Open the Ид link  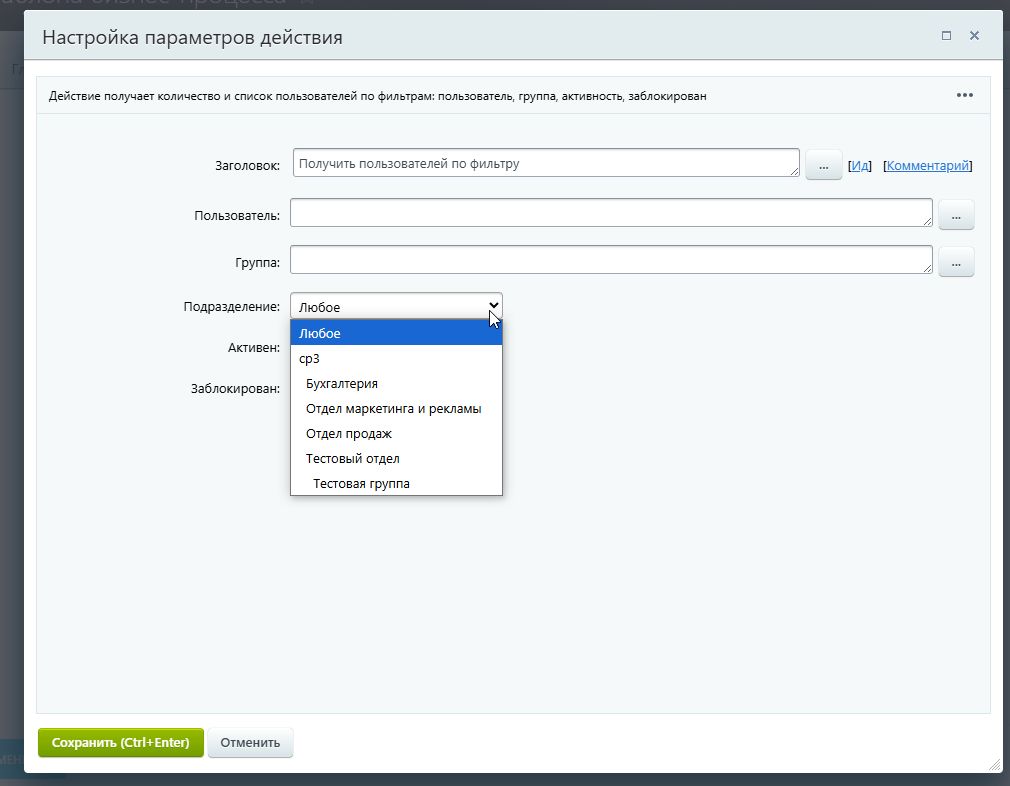coord(860,166)
